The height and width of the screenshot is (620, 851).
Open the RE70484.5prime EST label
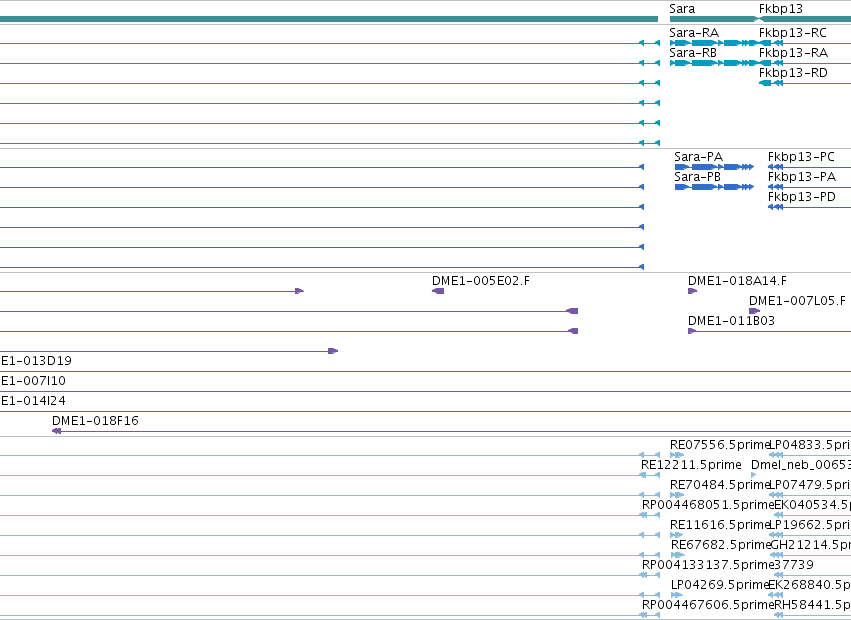tap(720, 485)
